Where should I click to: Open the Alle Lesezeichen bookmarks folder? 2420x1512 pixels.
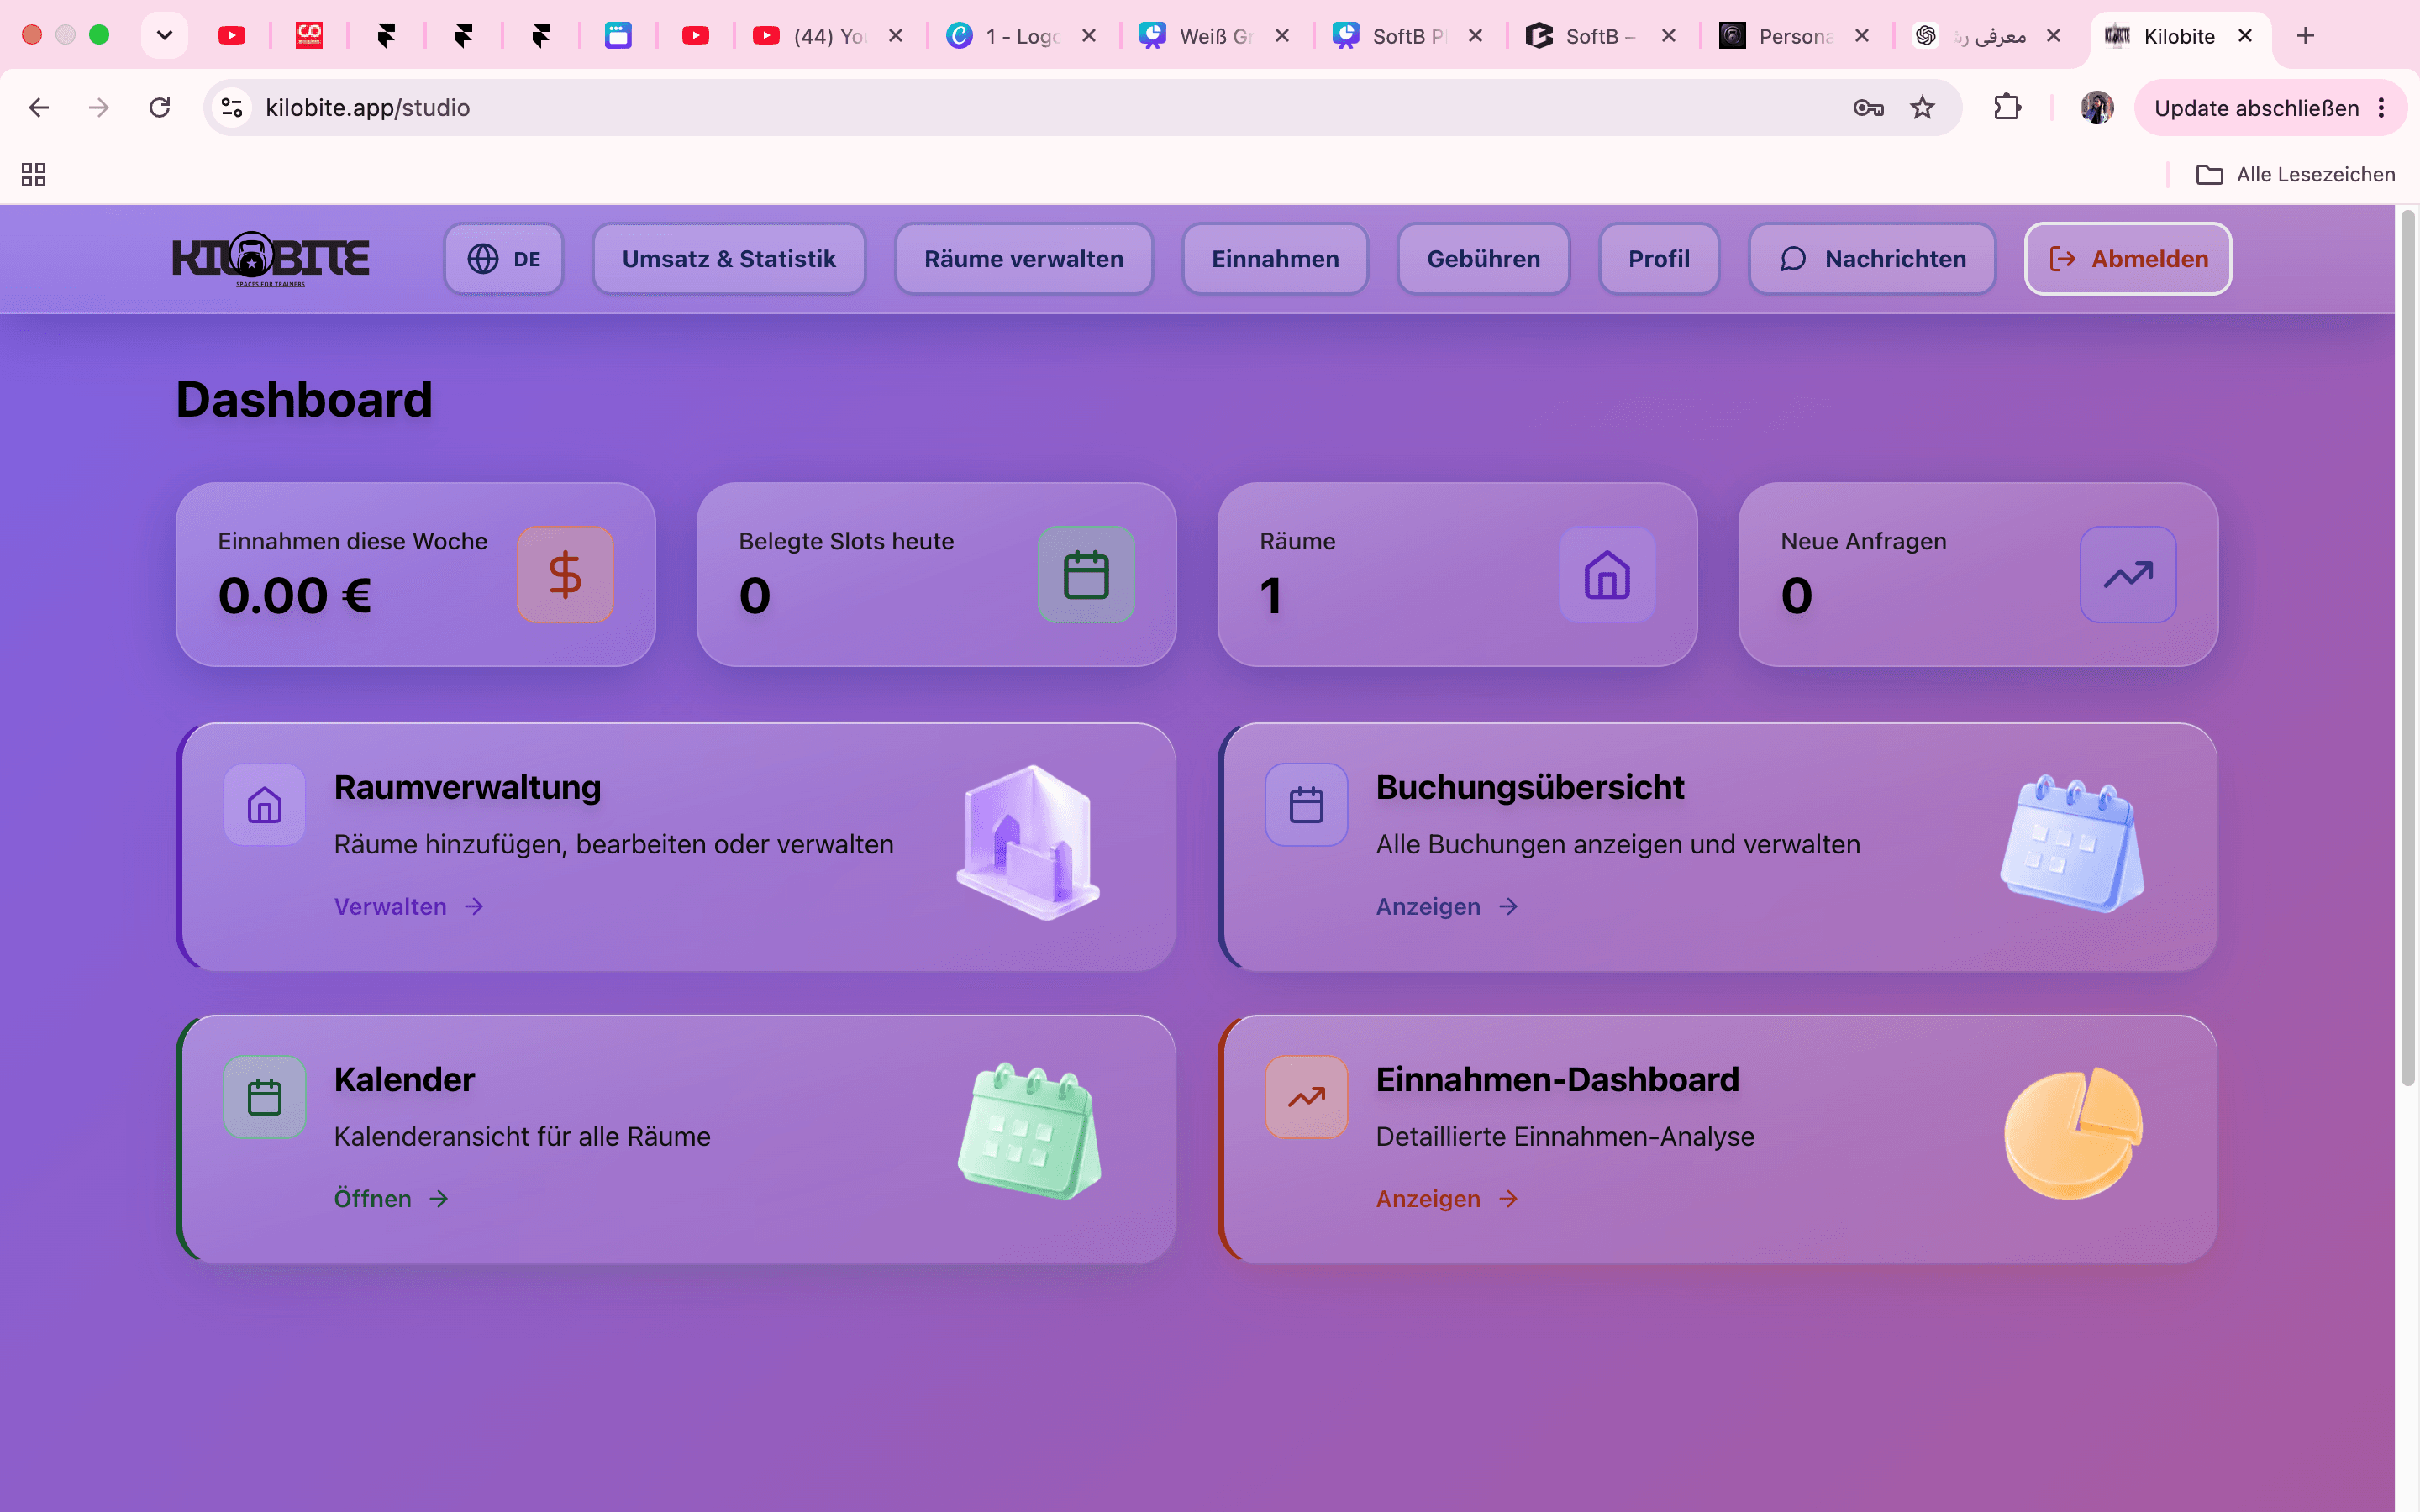point(2295,175)
